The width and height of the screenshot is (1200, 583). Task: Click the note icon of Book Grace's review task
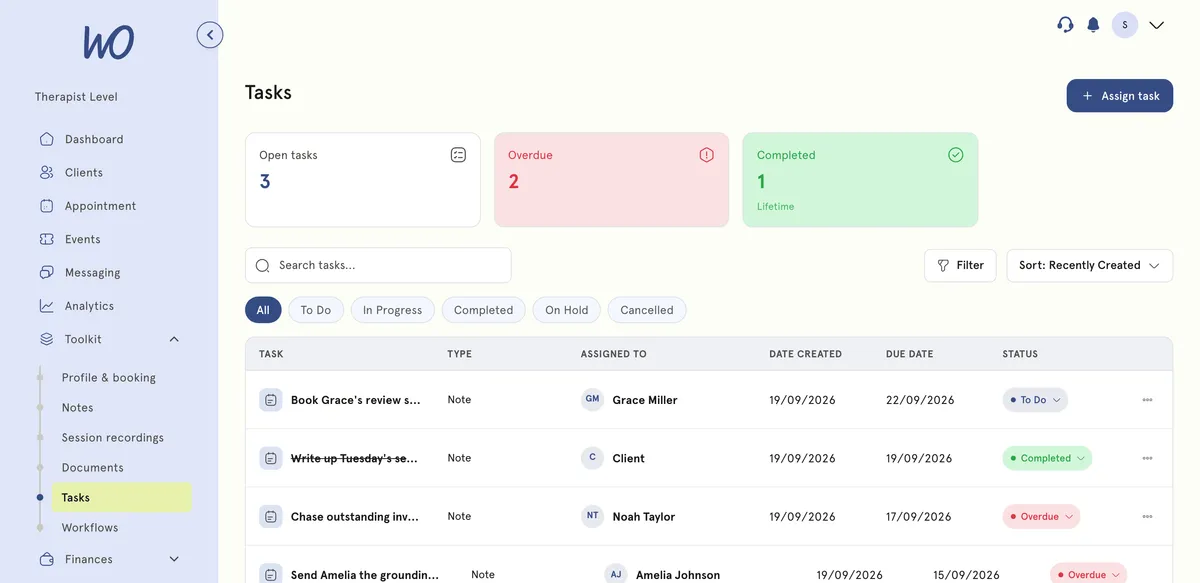[x=270, y=400]
